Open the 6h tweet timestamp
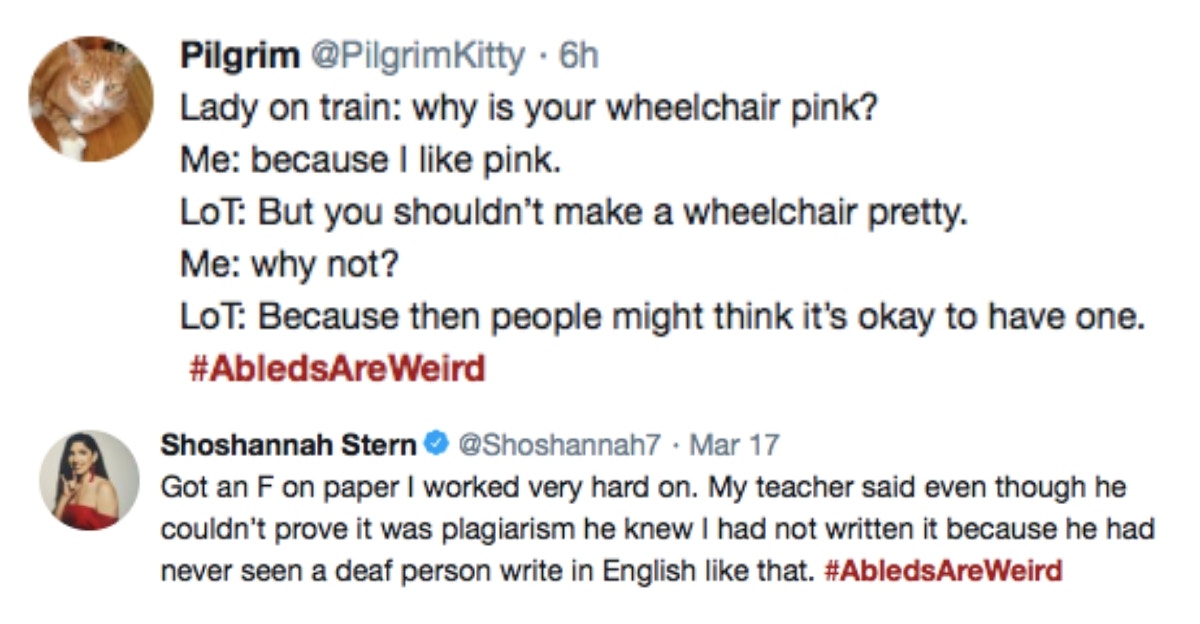 (579, 57)
